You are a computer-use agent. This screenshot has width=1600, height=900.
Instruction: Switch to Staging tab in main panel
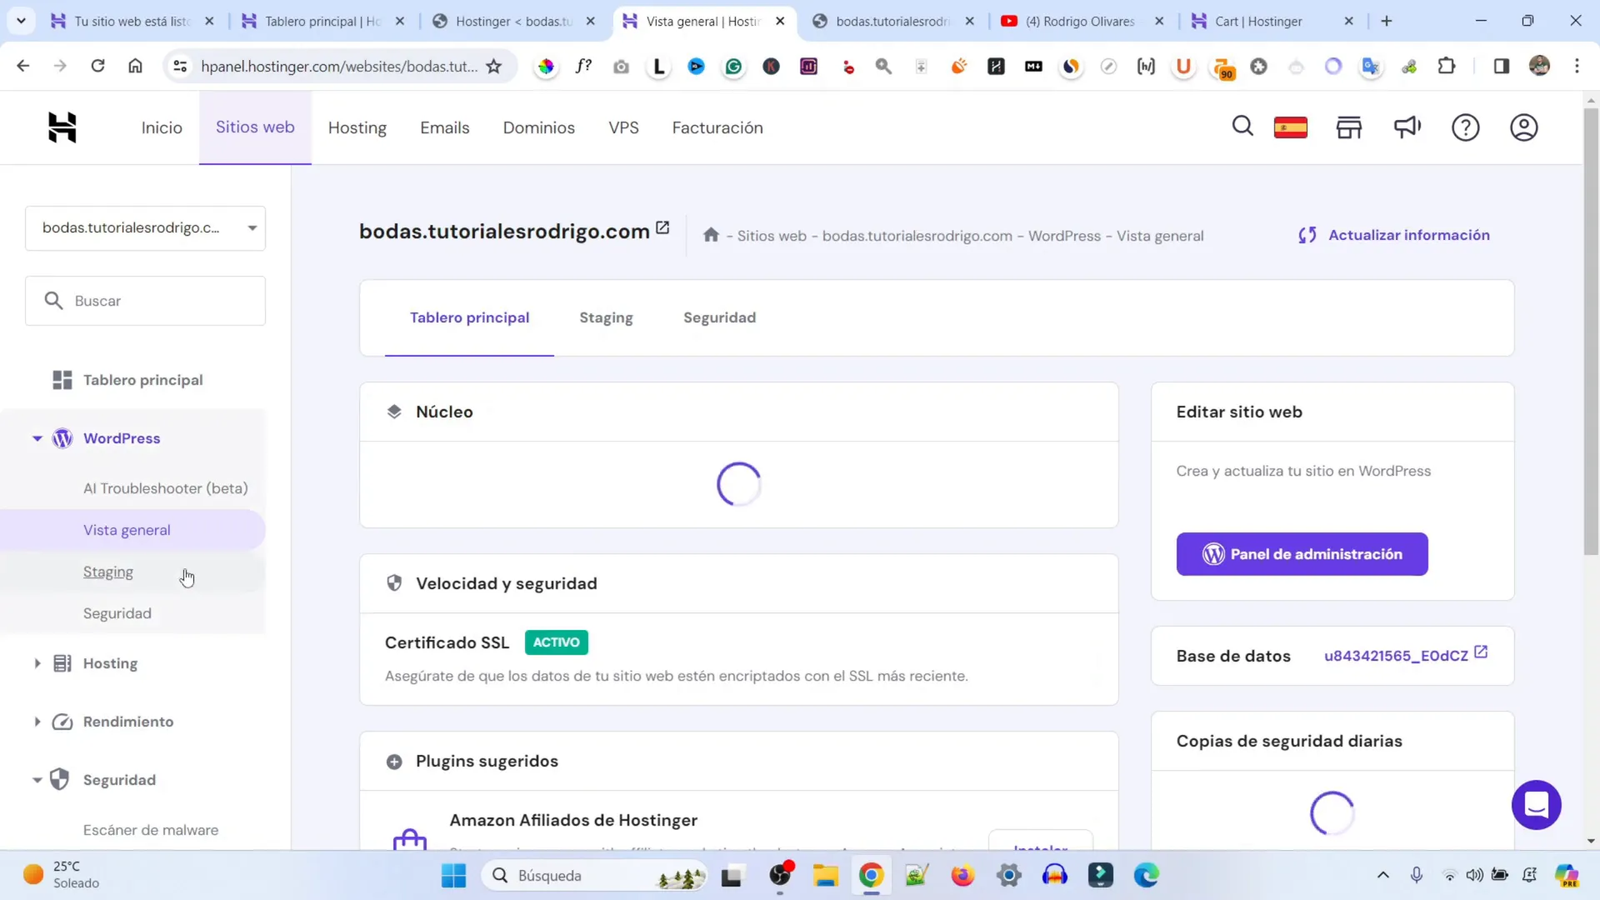pyautogui.click(x=606, y=318)
